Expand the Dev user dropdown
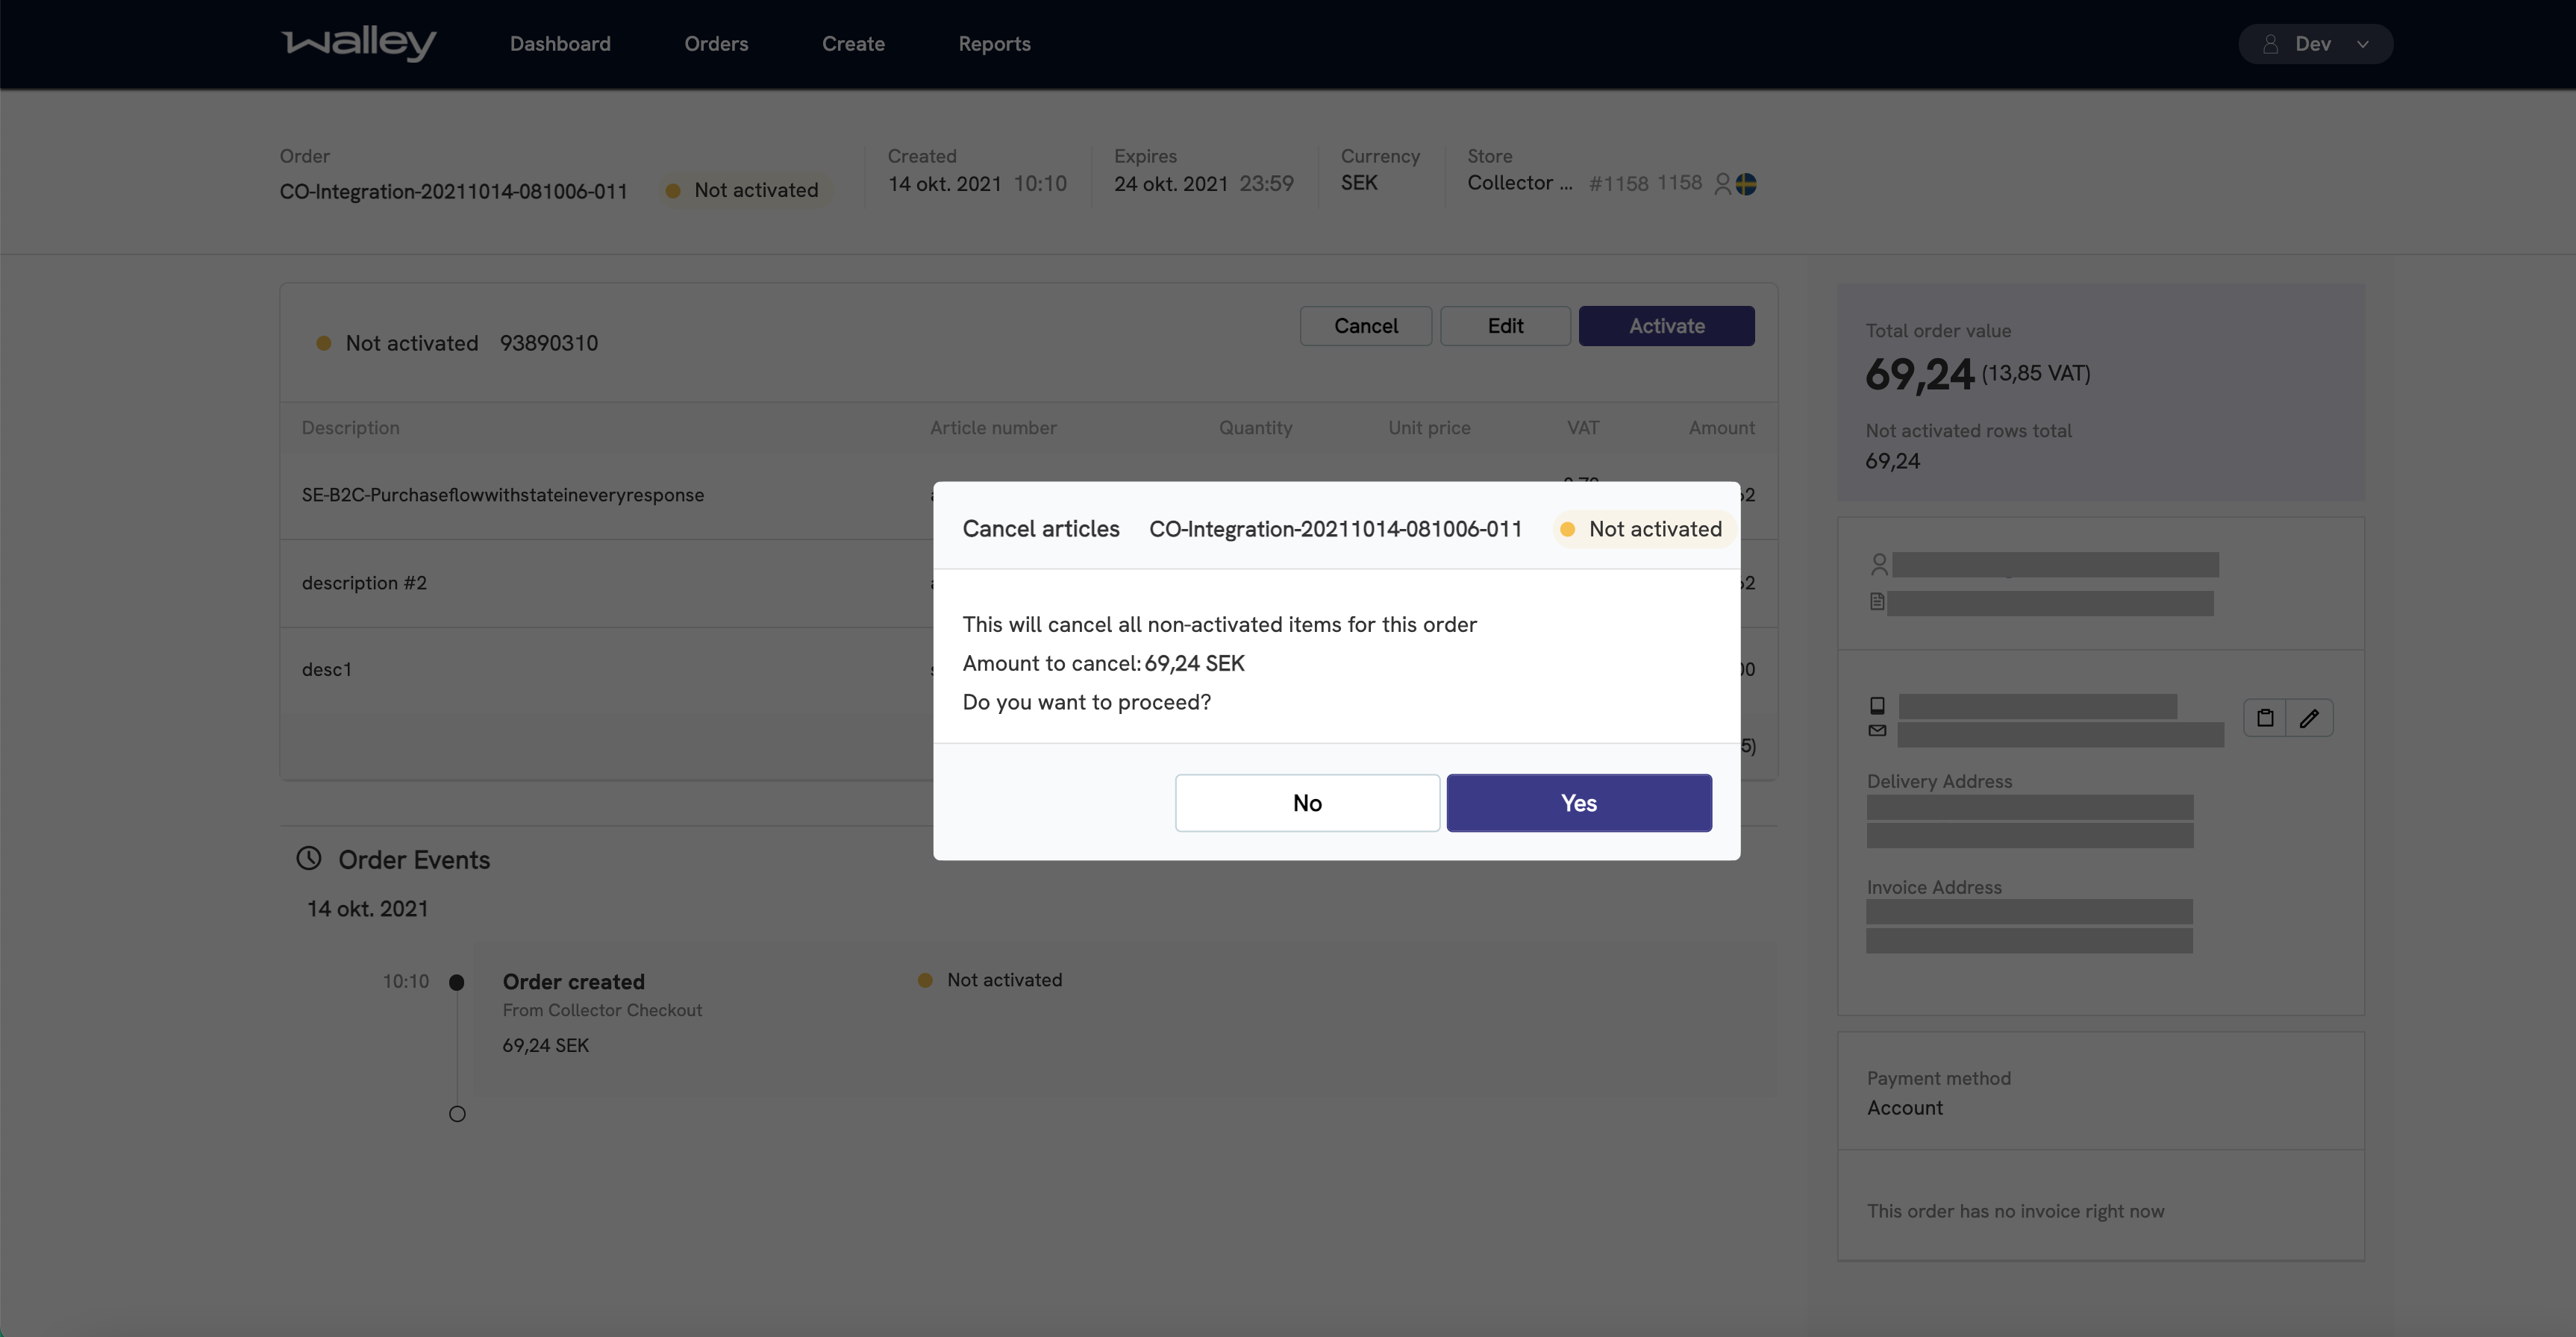Viewport: 2576px width, 1337px height. pos(2315,44)
